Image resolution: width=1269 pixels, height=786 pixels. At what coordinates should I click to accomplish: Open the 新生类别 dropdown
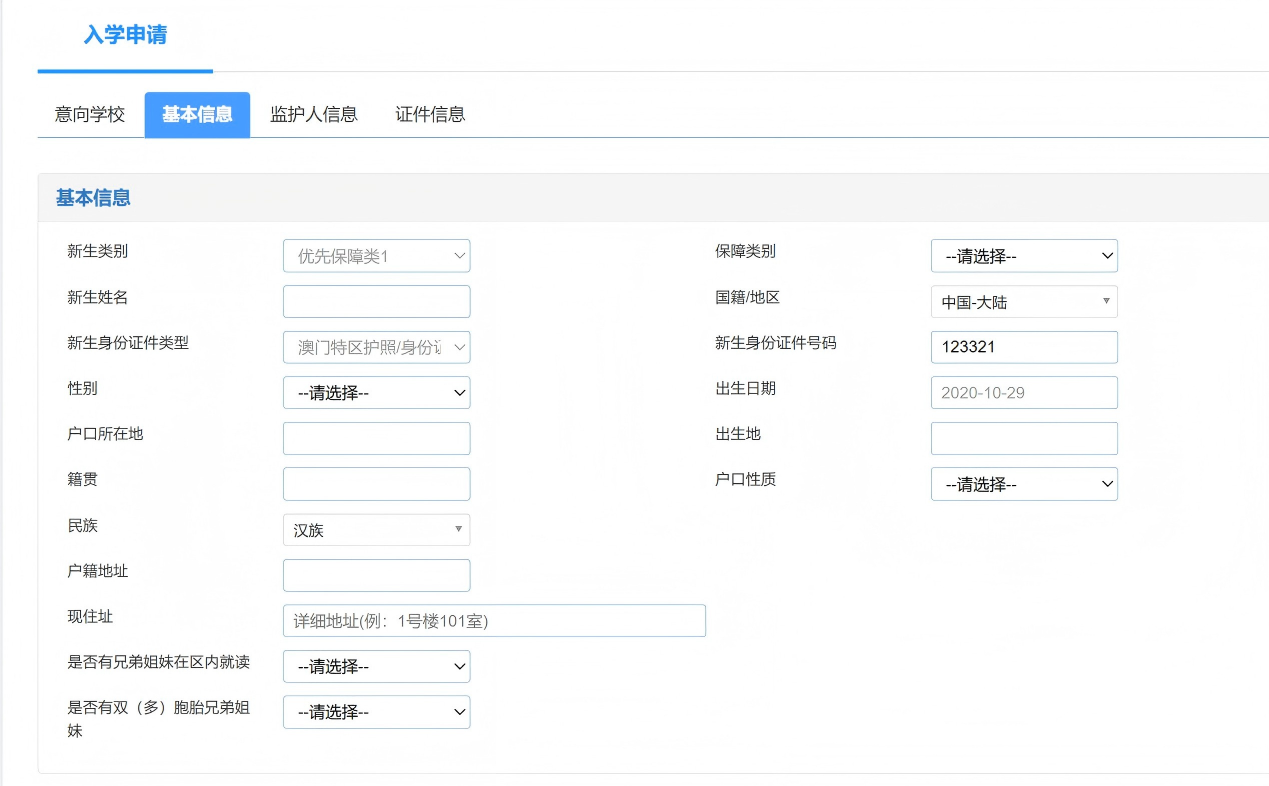(x=376, y=256)
